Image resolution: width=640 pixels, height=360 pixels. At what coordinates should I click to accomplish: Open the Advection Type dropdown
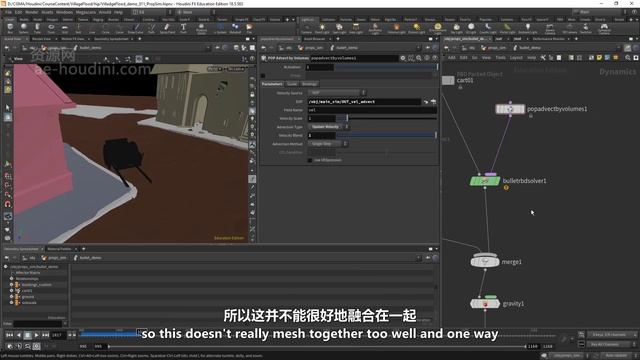(x=328, y=127)
